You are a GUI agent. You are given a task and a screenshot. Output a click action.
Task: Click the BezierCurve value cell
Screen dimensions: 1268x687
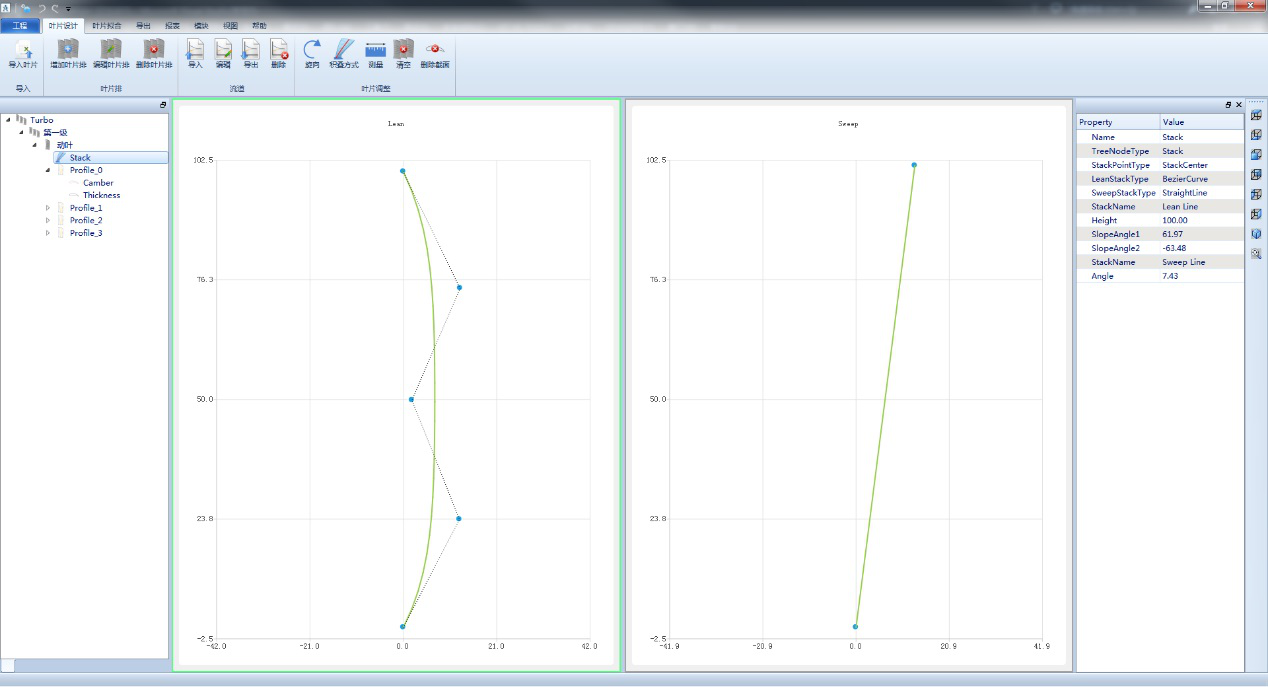(1202, 179)
